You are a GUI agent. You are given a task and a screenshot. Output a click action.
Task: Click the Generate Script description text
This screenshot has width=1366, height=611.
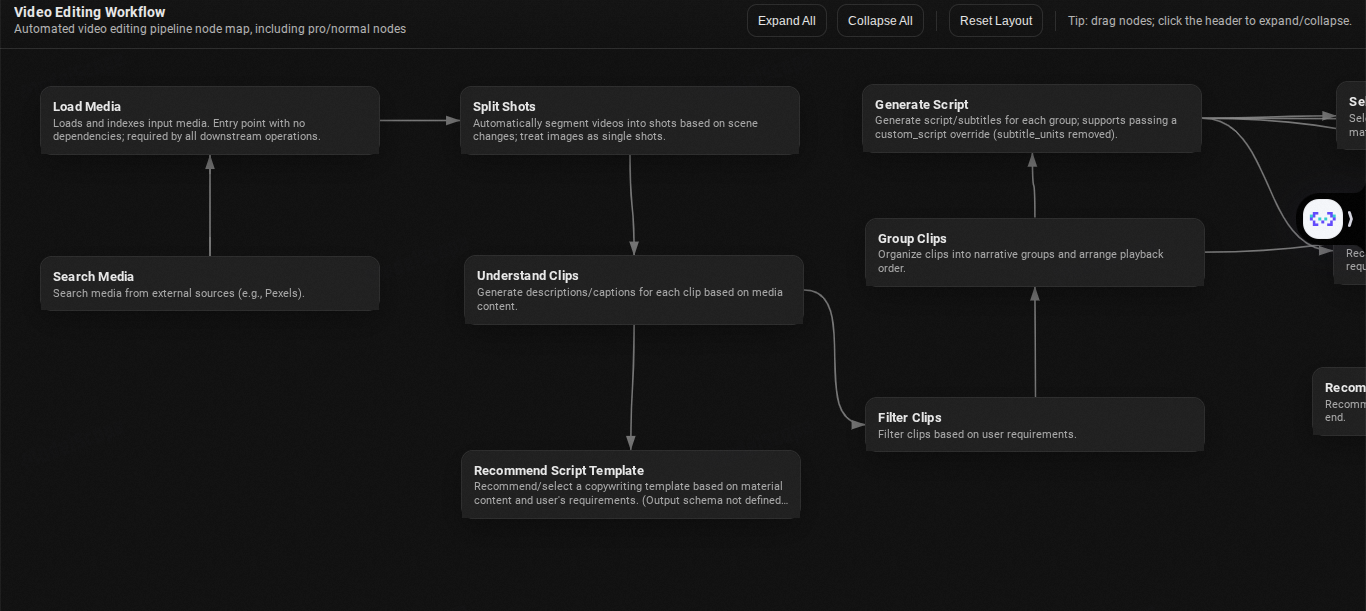pos(1026,127)
